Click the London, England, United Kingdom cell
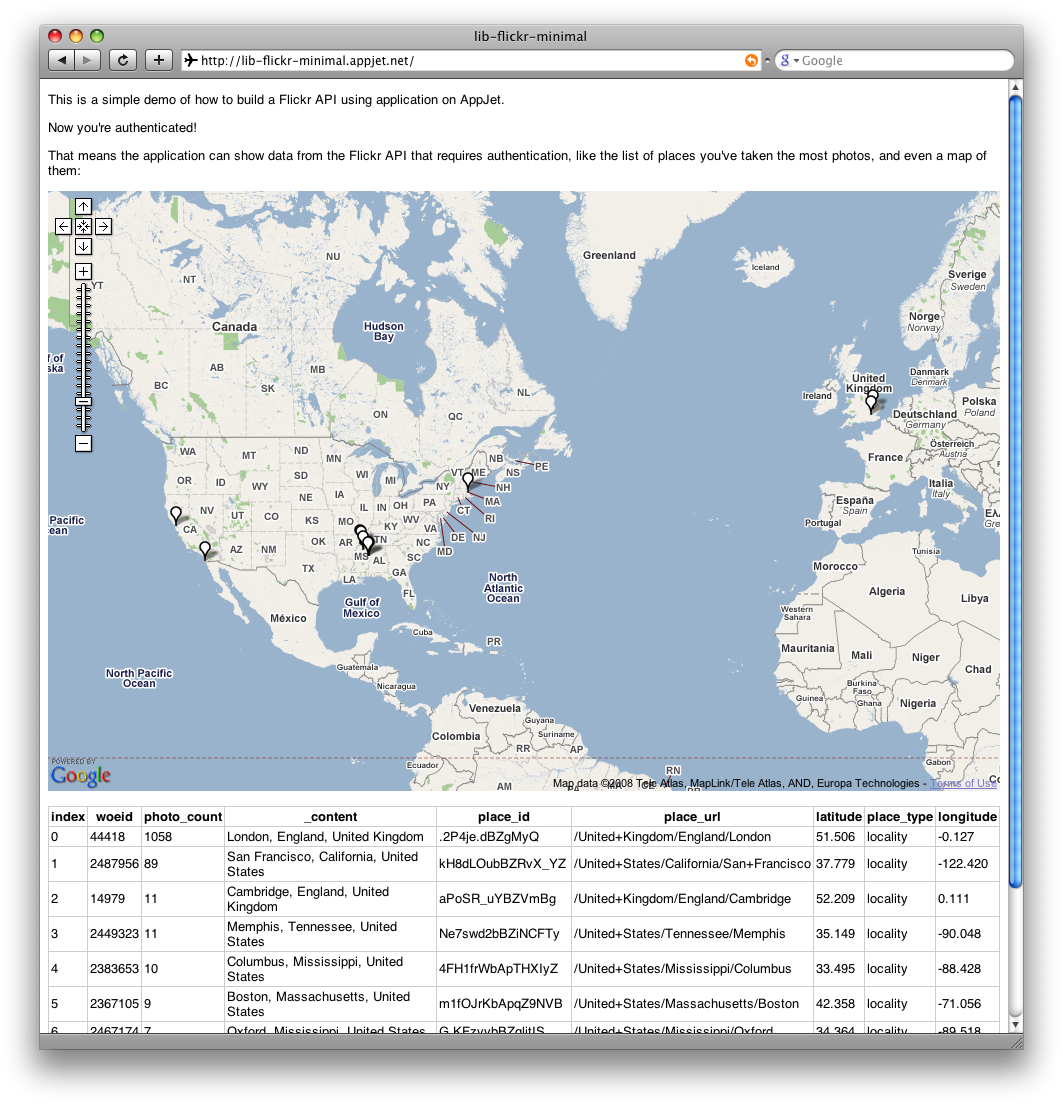Screen dimensions: 1063x1104 [x=330, y=836]
